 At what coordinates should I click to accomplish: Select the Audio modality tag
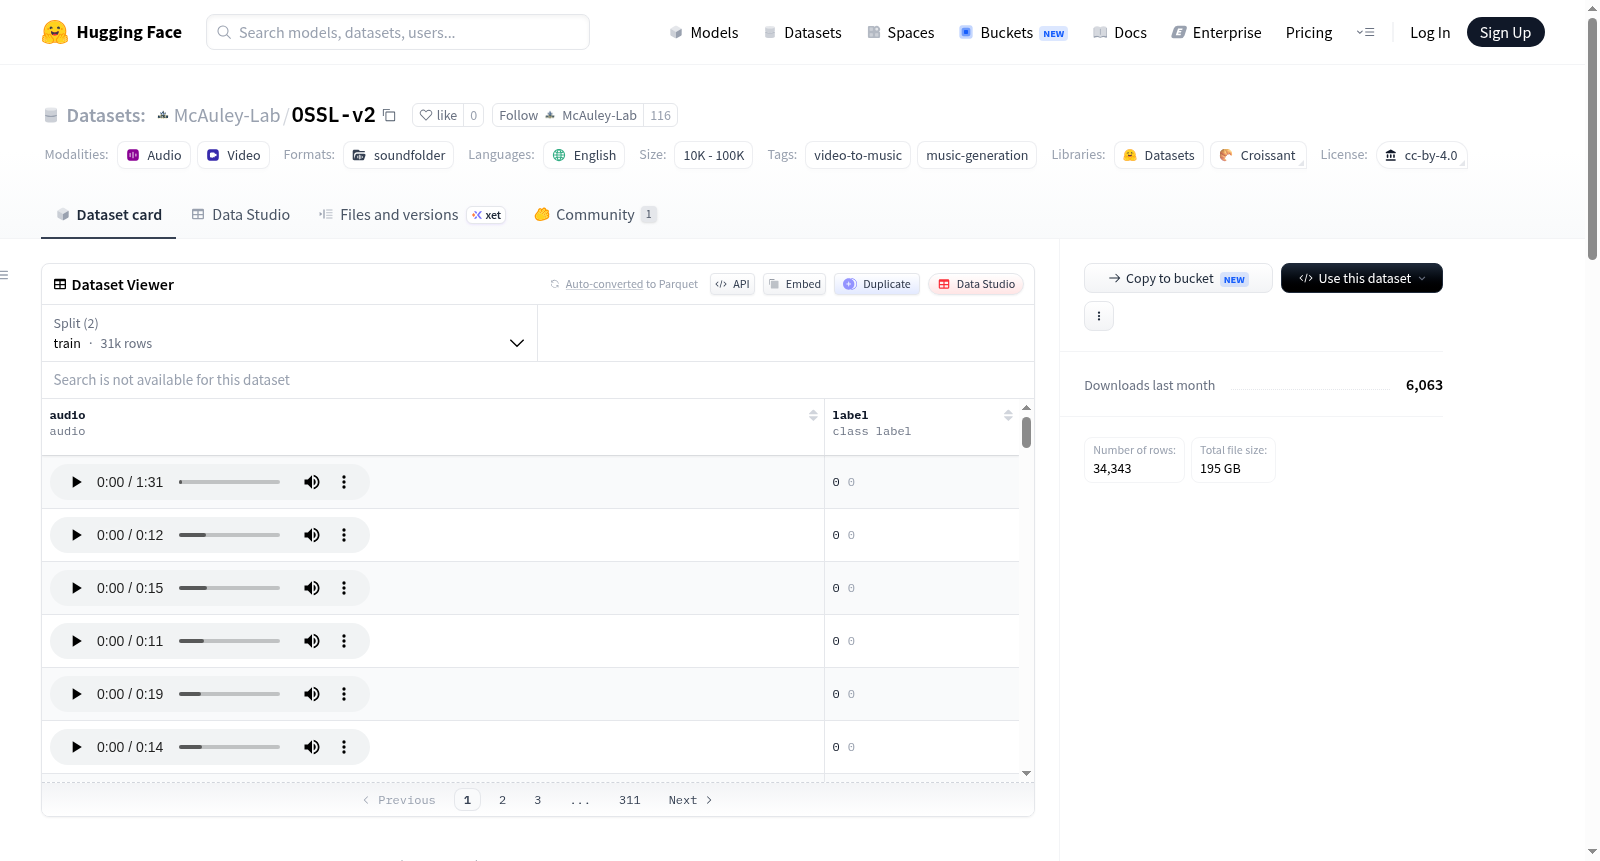(154, 155)
